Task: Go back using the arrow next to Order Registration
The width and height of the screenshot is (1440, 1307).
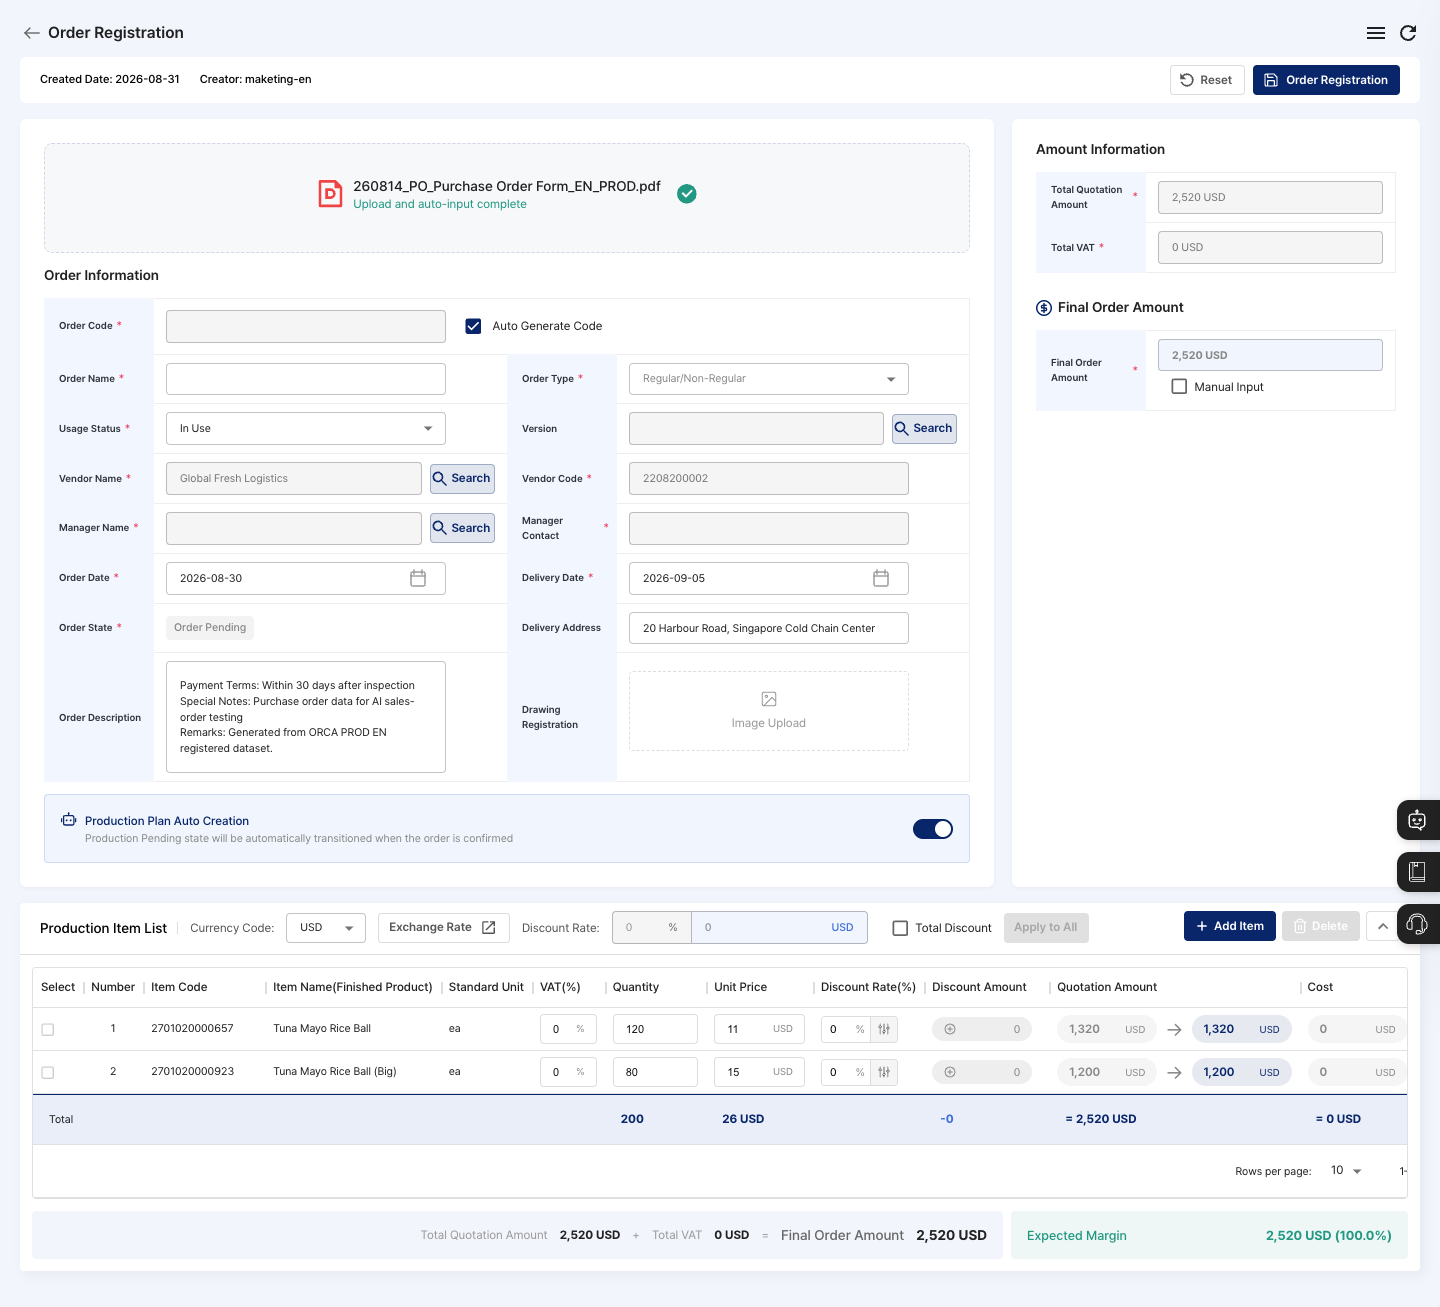Action: tap(32, 33)
